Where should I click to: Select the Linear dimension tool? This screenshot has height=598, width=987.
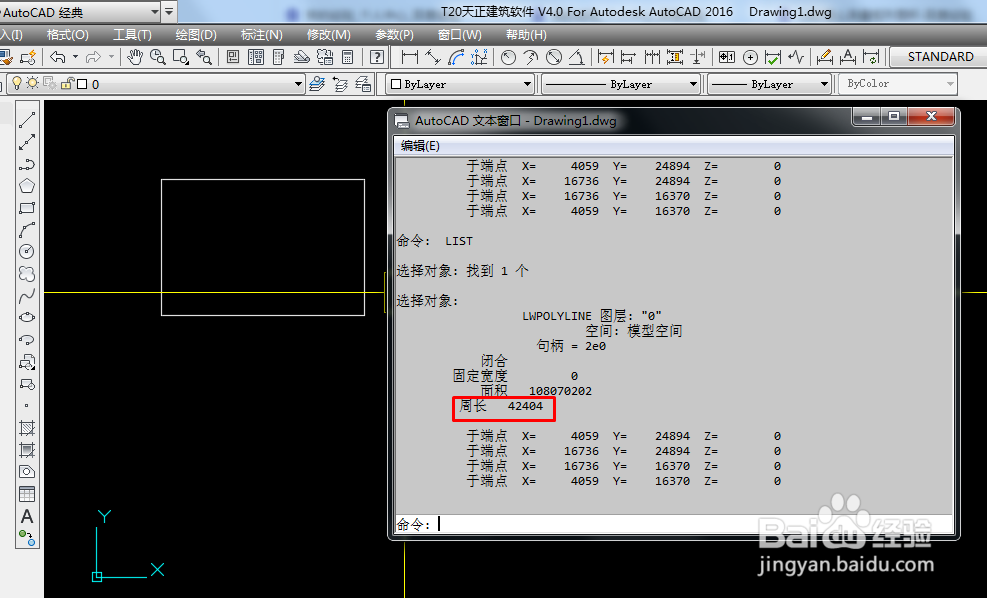(x=410, y=57)
